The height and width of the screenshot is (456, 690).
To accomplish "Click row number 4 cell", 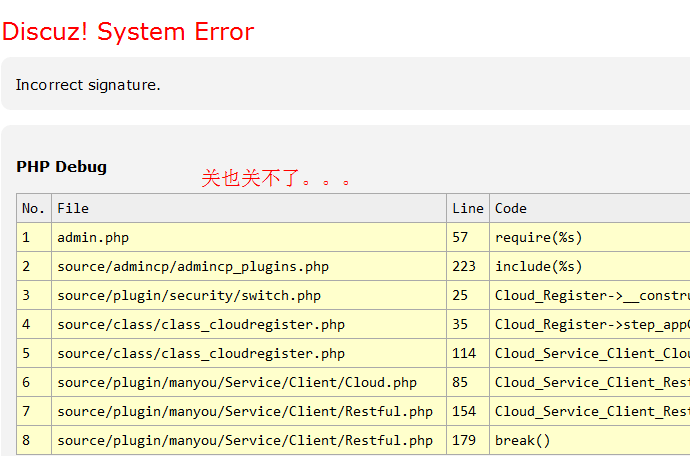I will [x=34, y=324].
